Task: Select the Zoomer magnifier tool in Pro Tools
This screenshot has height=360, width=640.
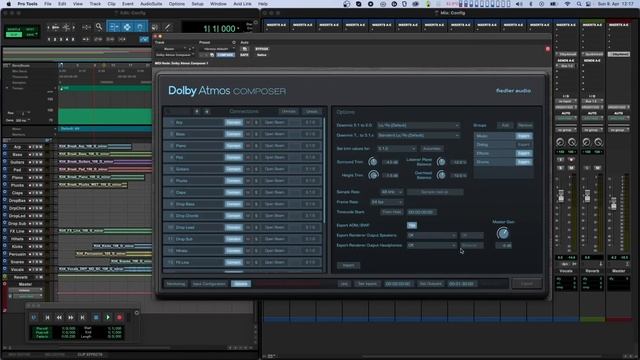Action: 99,27
